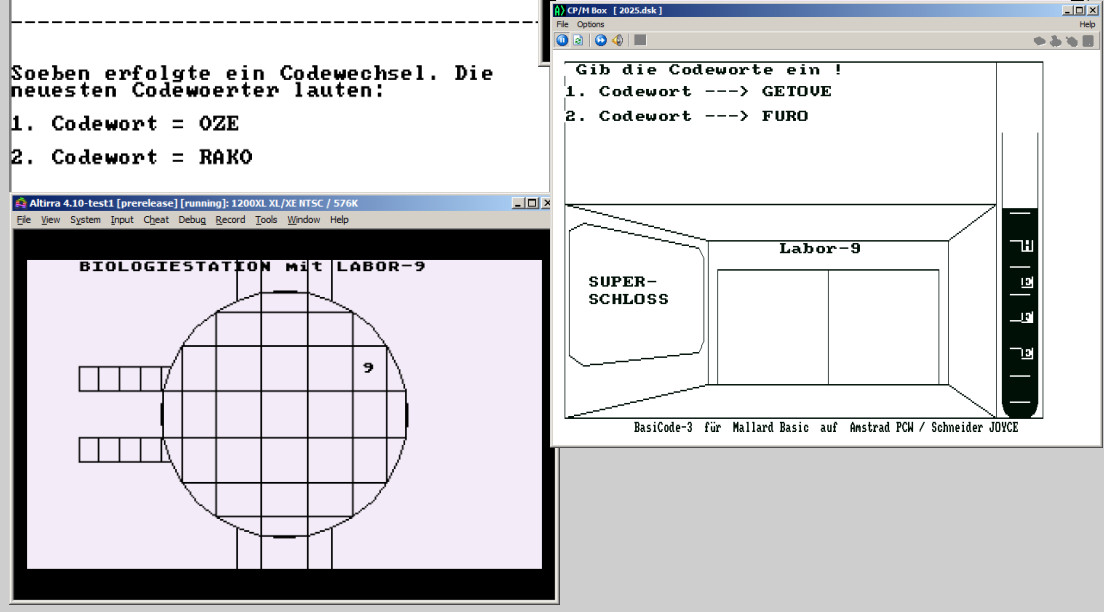1104x612 pixels.
Task: Maximize the Altirra emulator window
Action: [531, 204]
